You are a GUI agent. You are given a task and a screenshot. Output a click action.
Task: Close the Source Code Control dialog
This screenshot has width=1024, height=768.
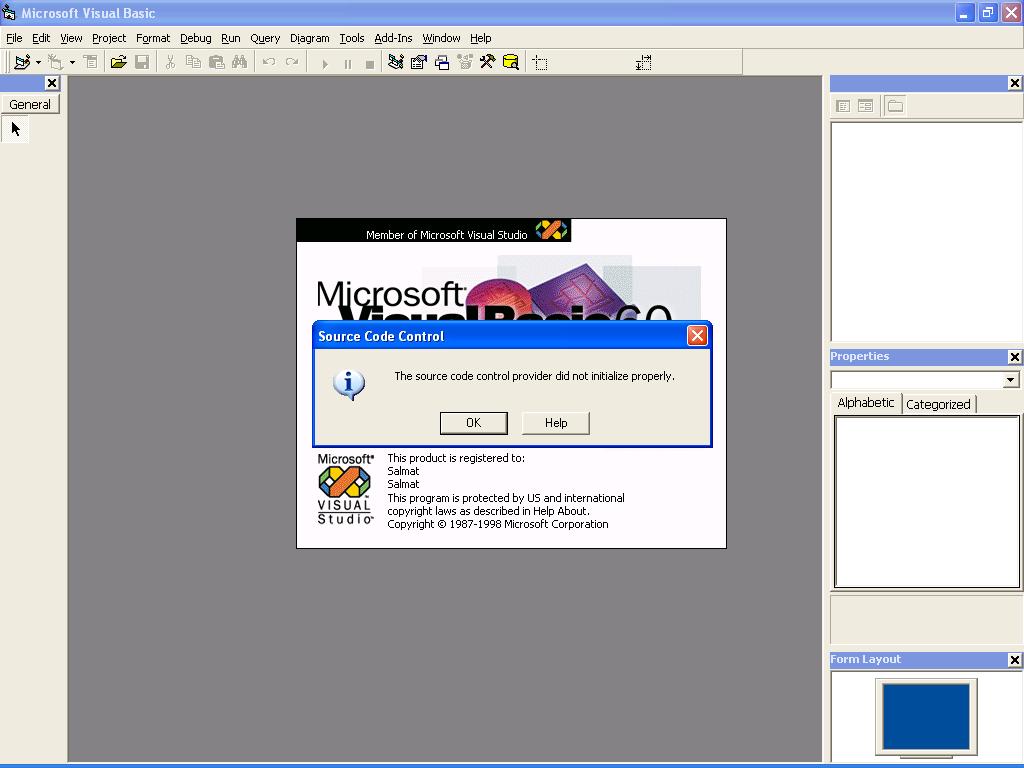pos(697,336)
